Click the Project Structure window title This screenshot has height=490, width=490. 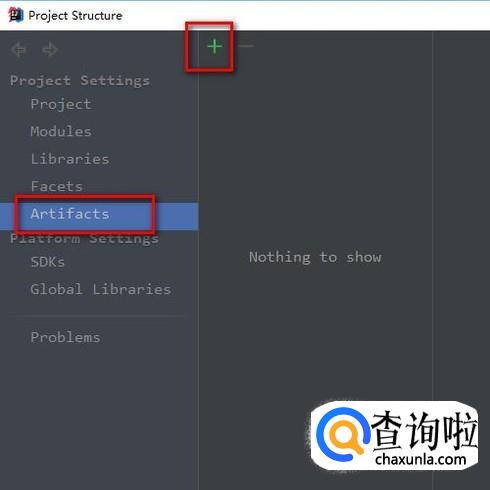pos(75,16)
